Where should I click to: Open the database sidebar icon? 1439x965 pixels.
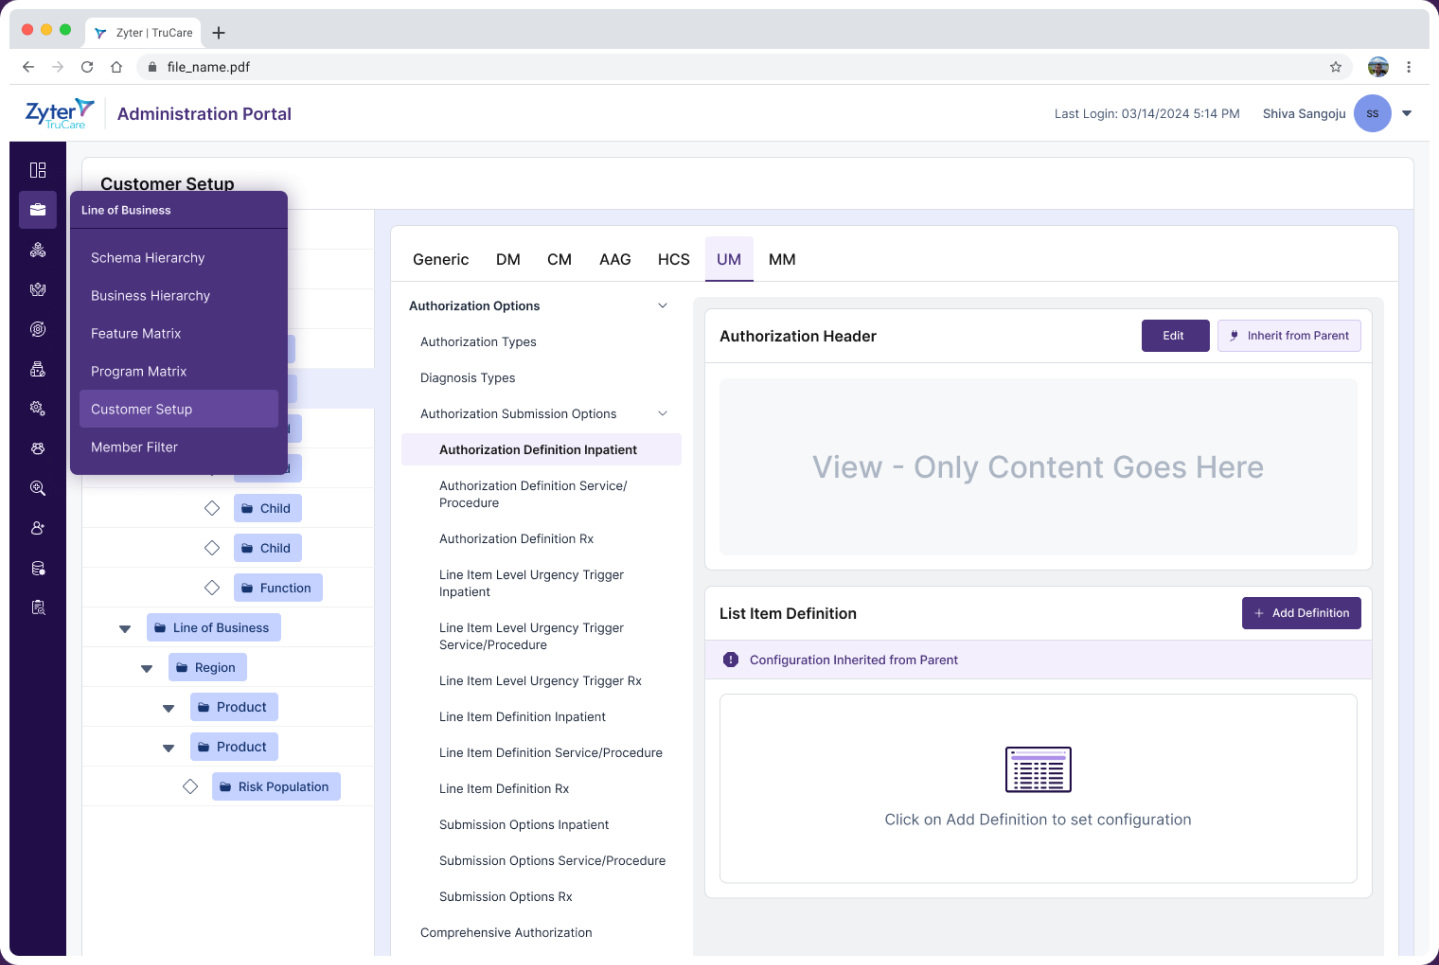tap(38, 568)
